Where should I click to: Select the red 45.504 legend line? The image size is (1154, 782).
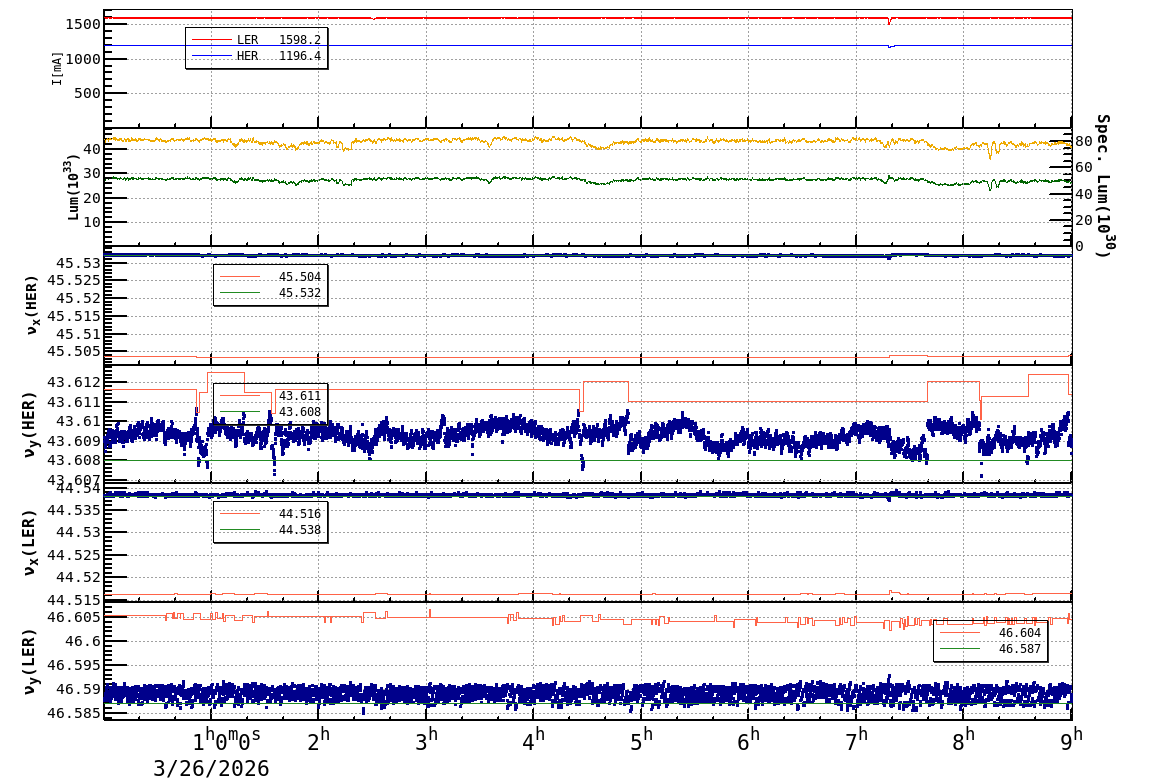click(x=269, y=277)
